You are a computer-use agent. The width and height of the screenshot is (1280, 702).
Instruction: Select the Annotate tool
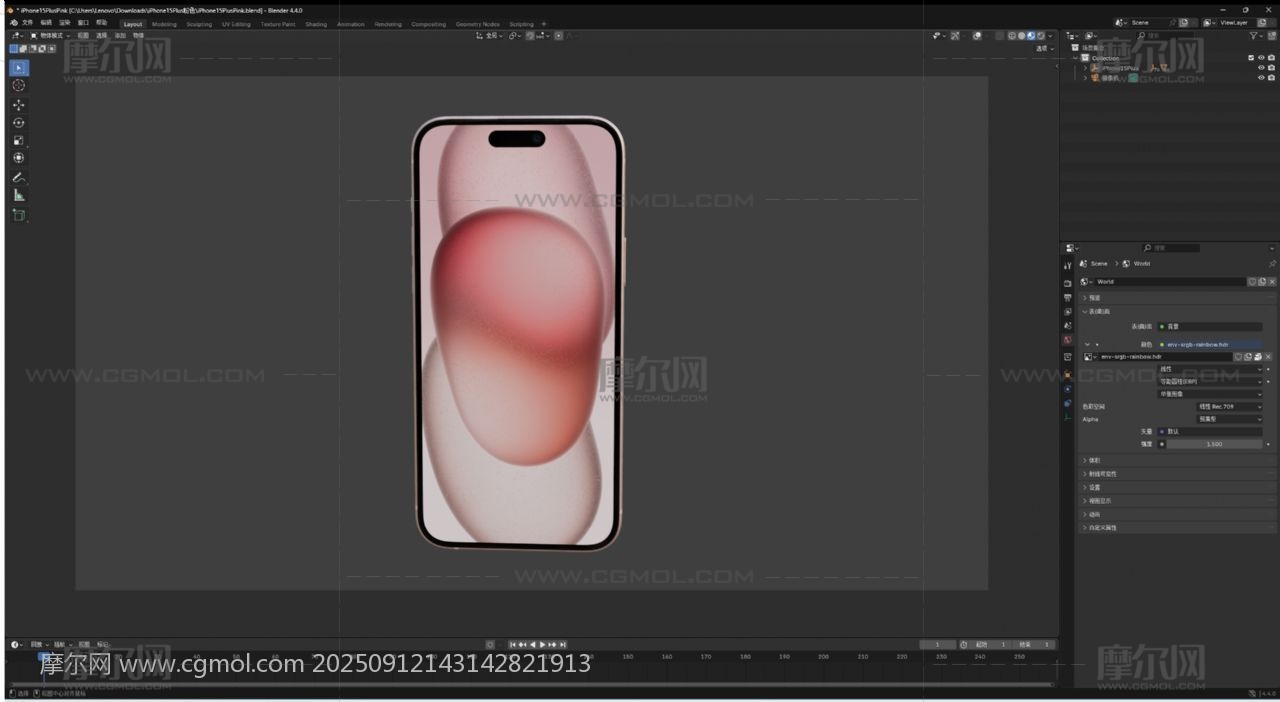19,177
